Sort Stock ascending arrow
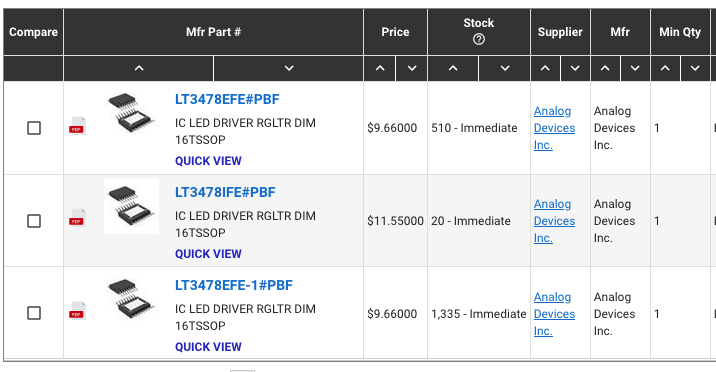This screenshot has width=716, height=372. [x=453, y=68]
